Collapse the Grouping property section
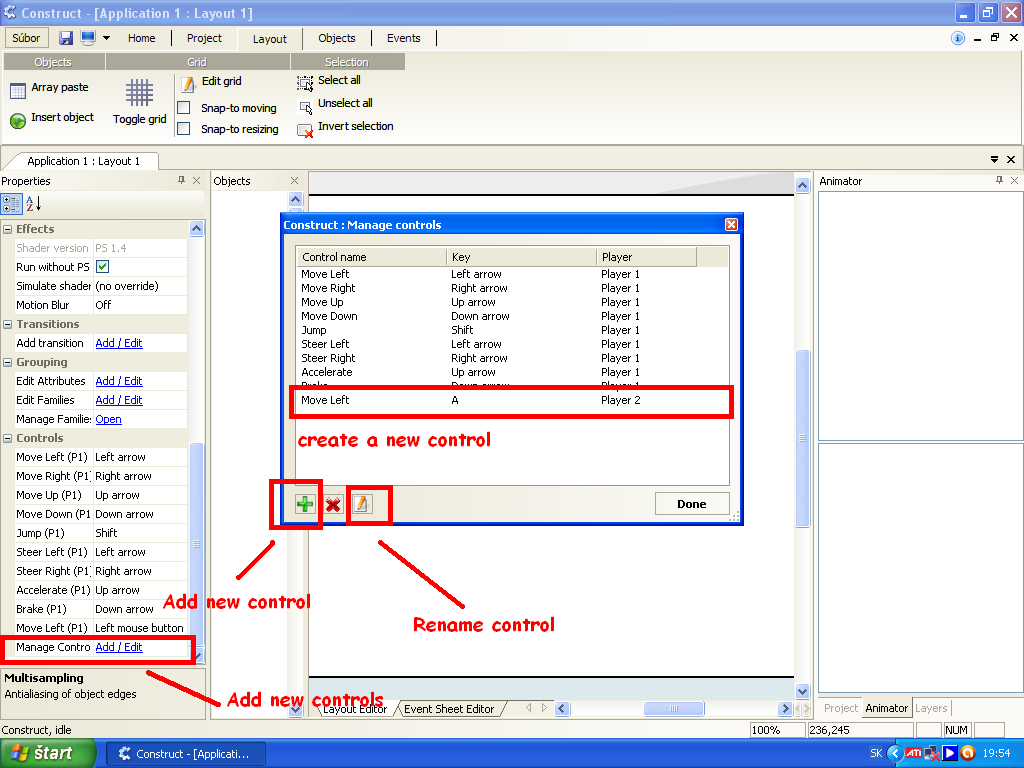The height and width of the screenshot is (768, 1024). point(8,362)
